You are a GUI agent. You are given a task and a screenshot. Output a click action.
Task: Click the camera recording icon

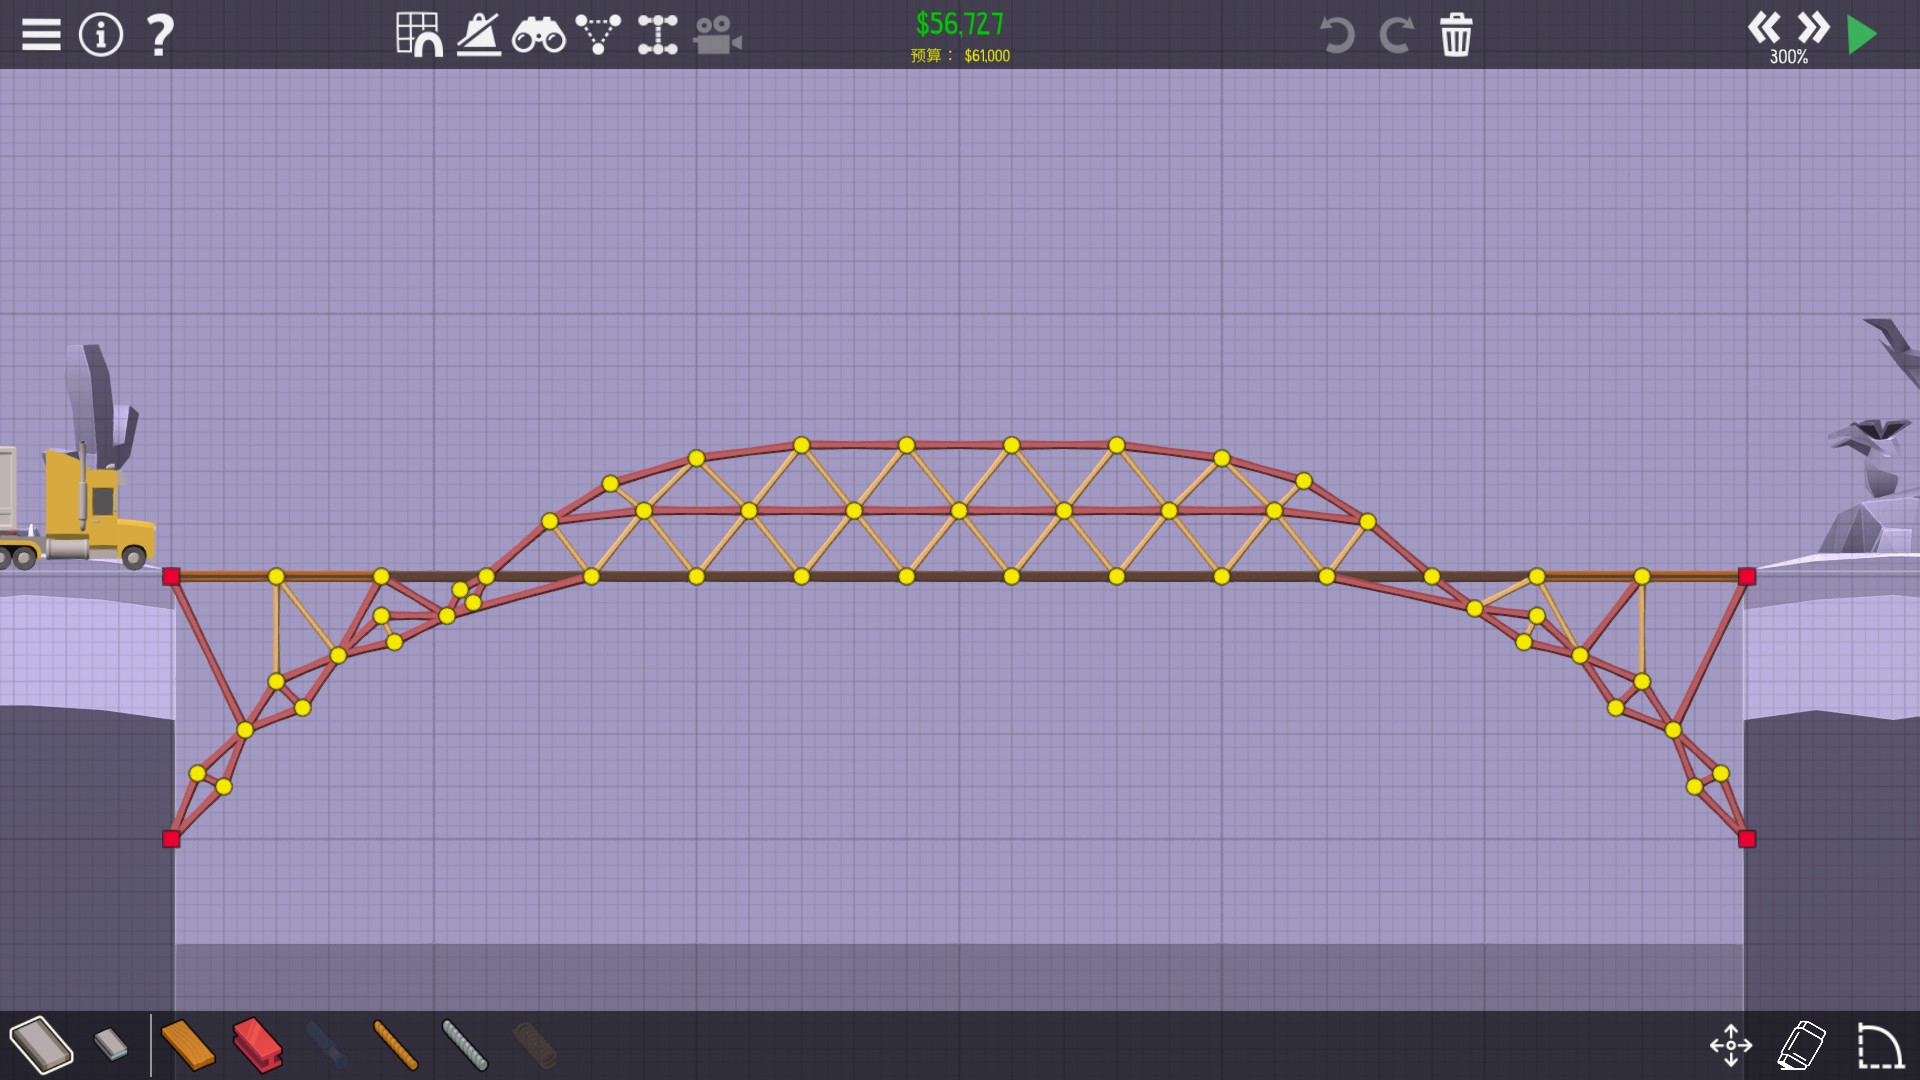717,36
